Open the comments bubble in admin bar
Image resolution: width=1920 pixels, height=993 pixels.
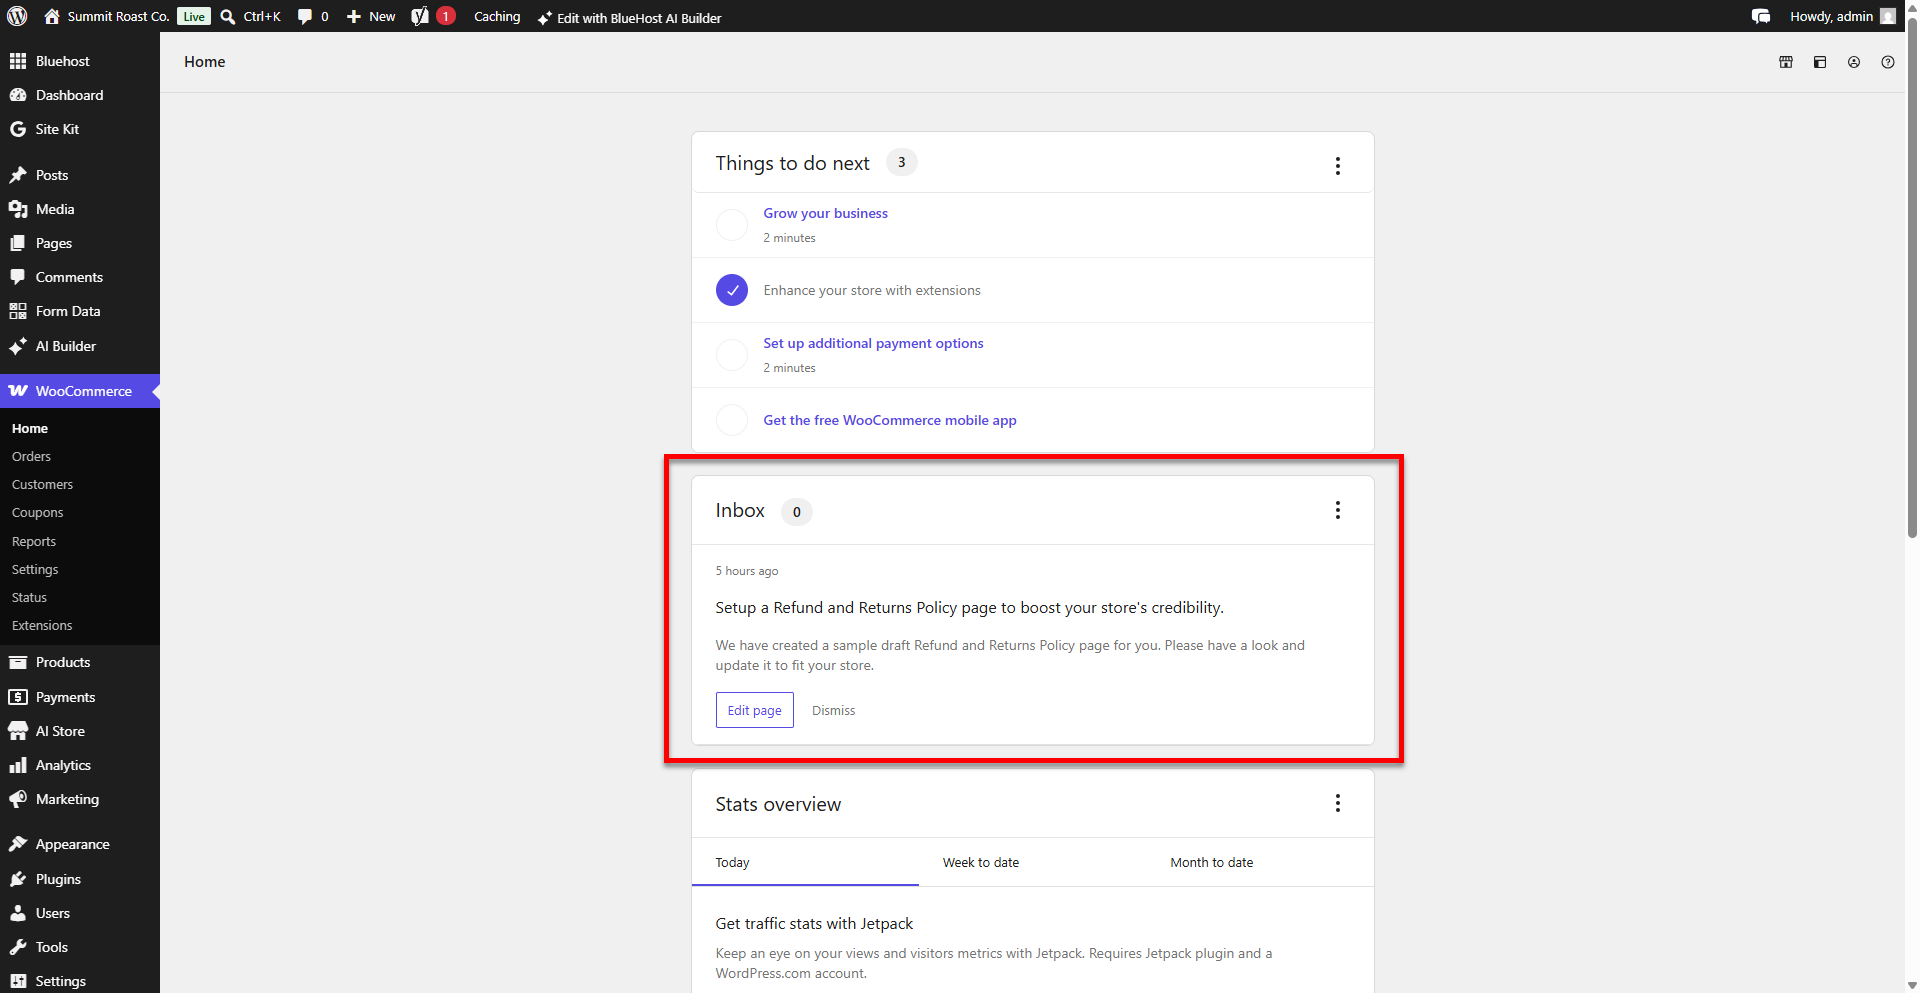tap(305, 16)
